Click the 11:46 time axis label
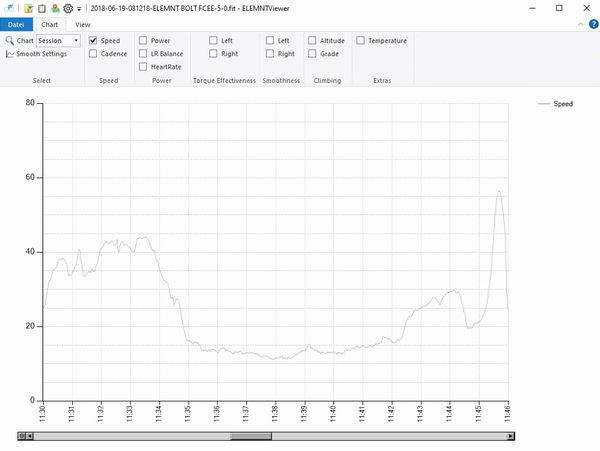The height and width of the screenshot is (451, 600). pos(507,414)
